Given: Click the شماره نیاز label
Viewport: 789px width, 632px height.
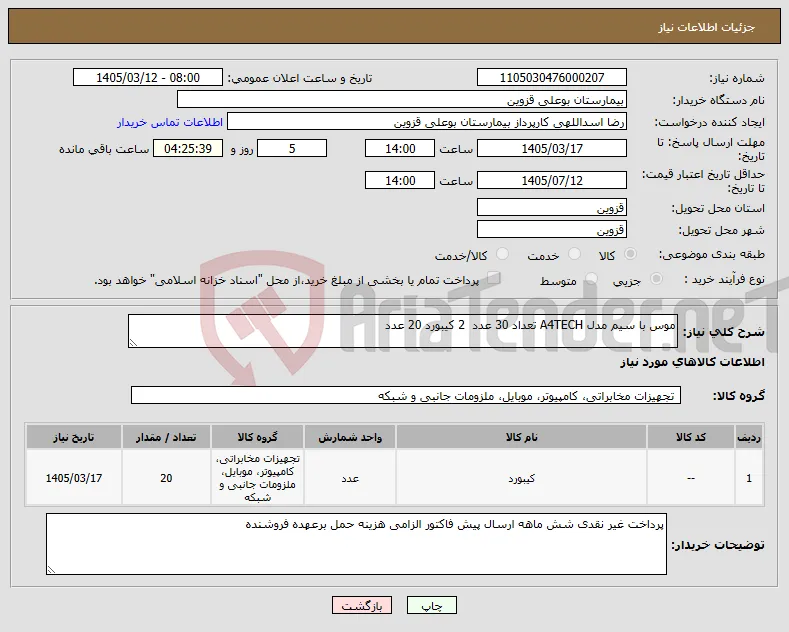Looking at the screenshot, I should 737,78.
